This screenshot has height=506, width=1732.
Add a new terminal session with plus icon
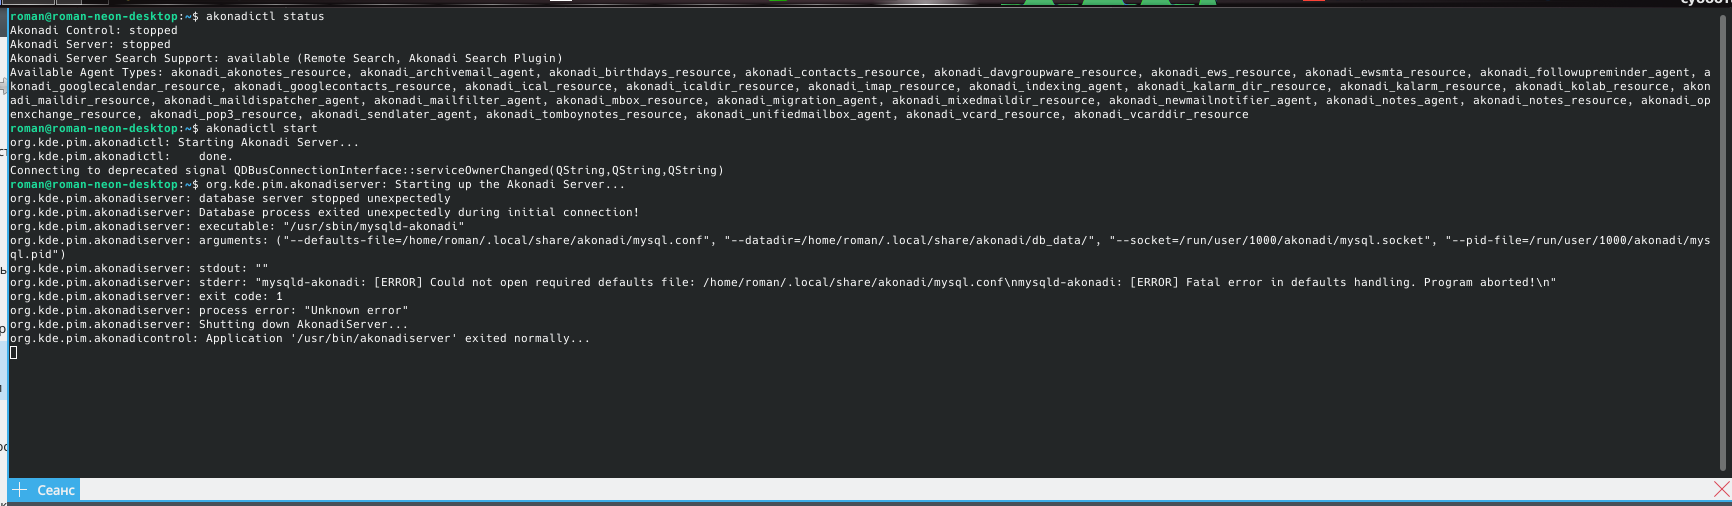click(x=19, y=490)
